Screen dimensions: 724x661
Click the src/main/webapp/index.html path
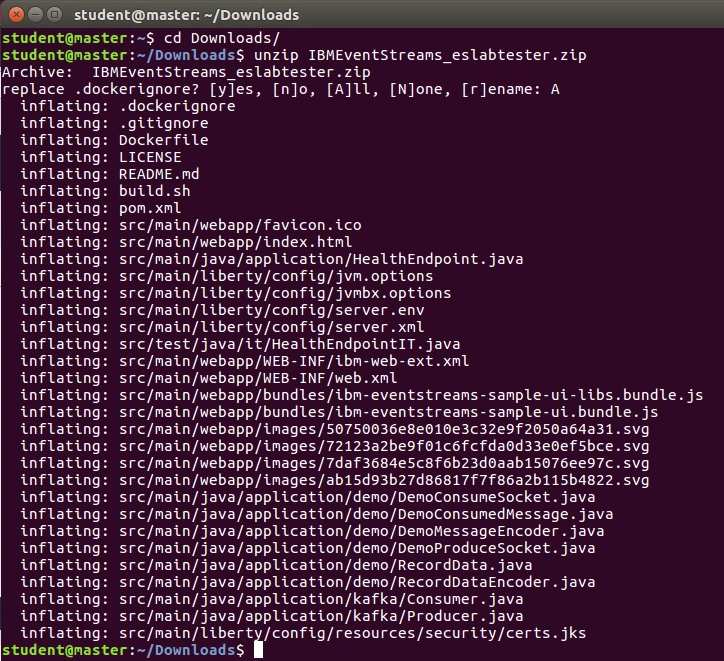[x=235, y=242]
